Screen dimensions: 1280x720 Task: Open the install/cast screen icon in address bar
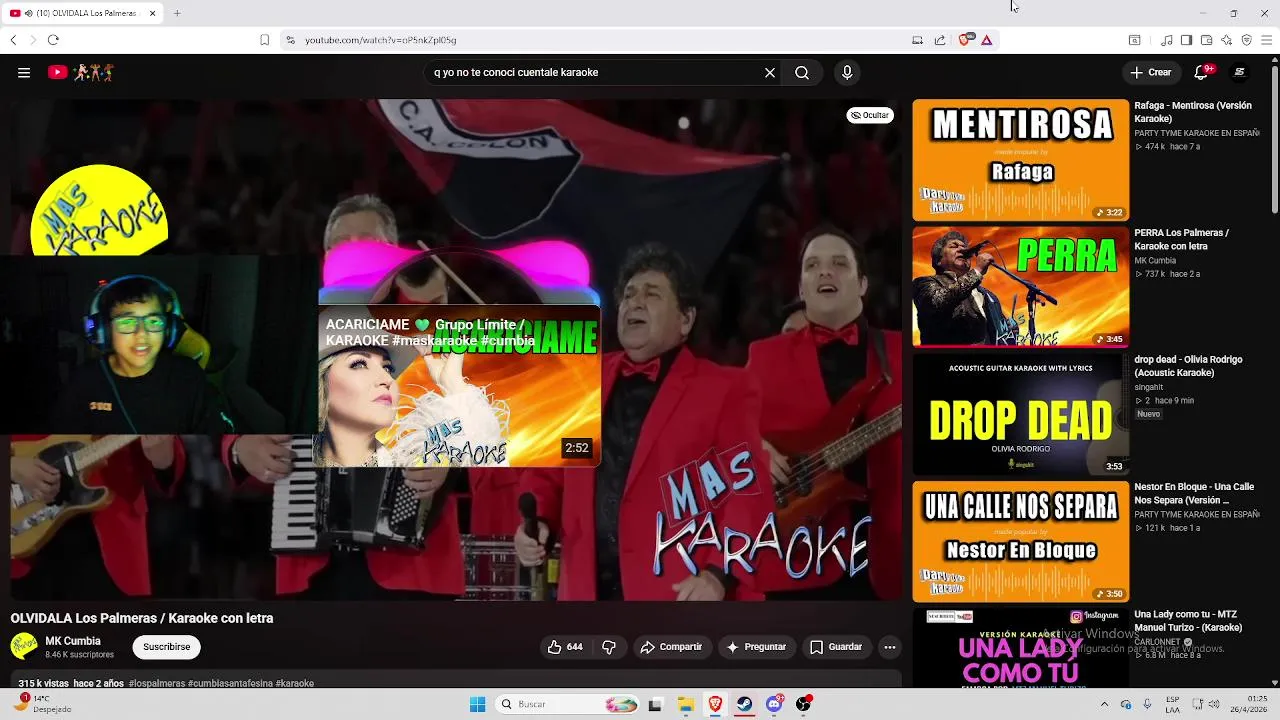(917, 40)
